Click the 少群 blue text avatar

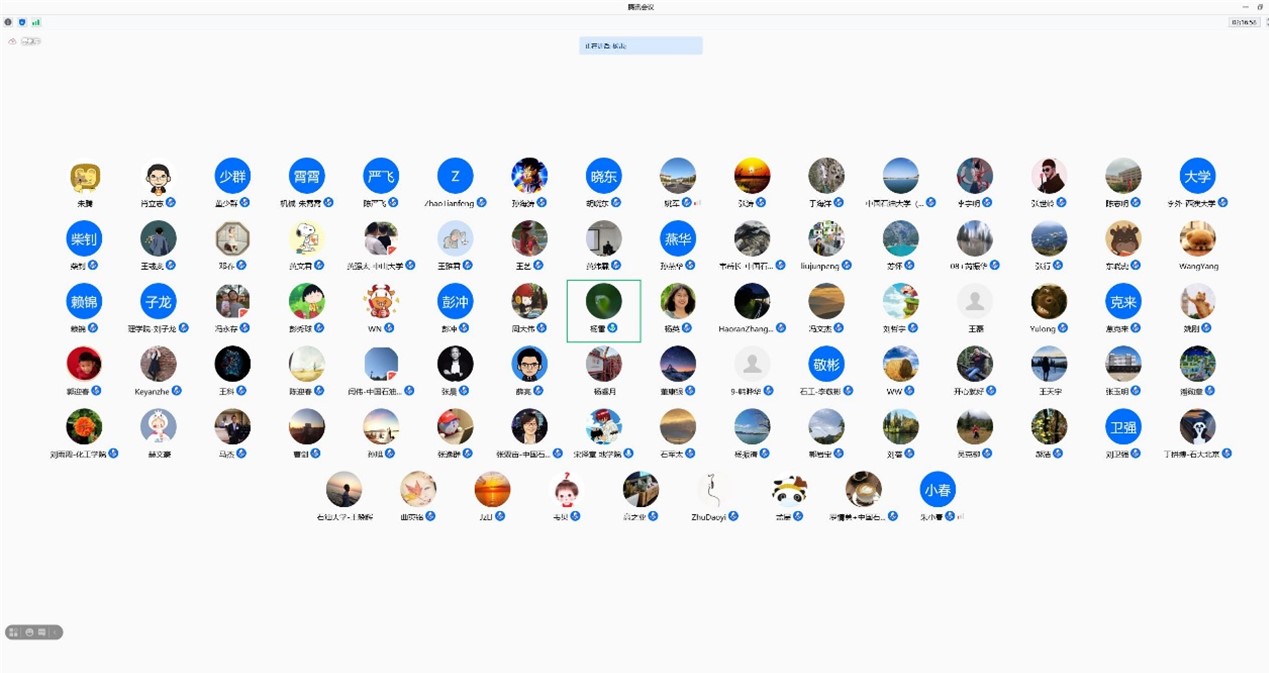coord(232,176)
